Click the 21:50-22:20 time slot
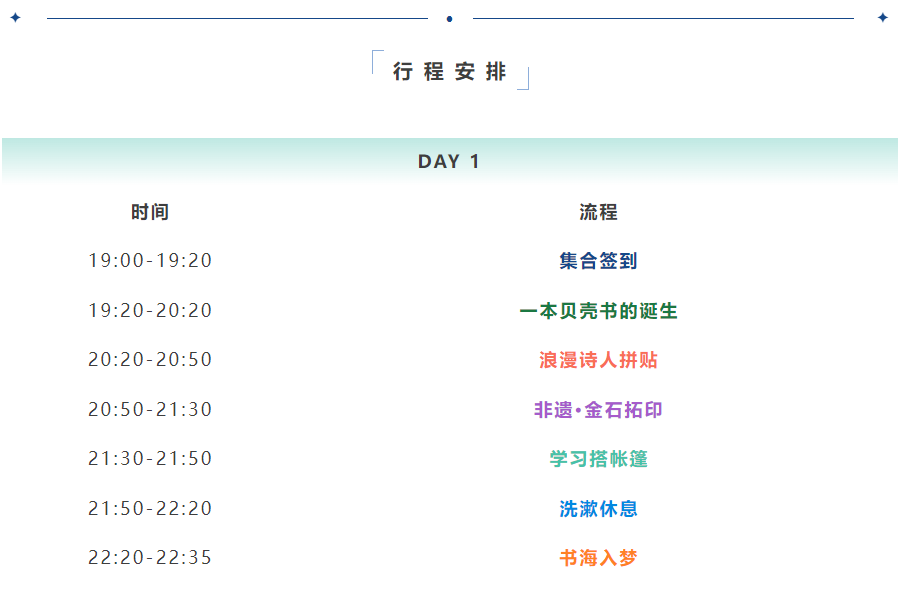This screenshot has width=904, height=589. tap(150, 509)
